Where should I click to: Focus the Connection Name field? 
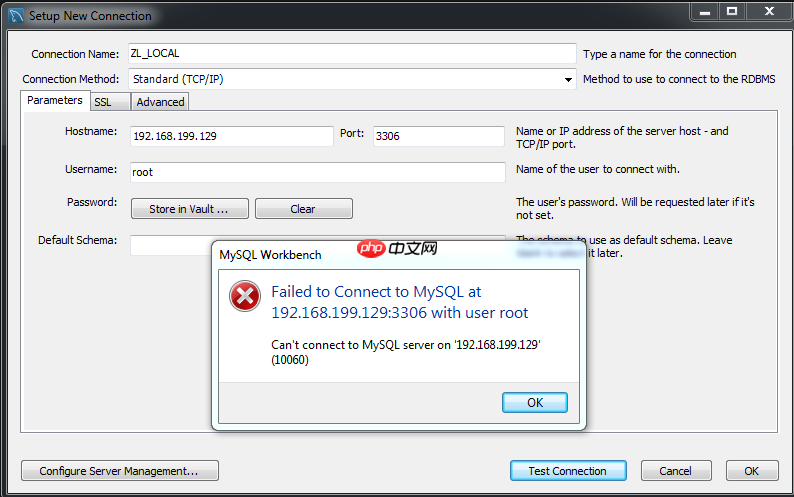(352, 54)
